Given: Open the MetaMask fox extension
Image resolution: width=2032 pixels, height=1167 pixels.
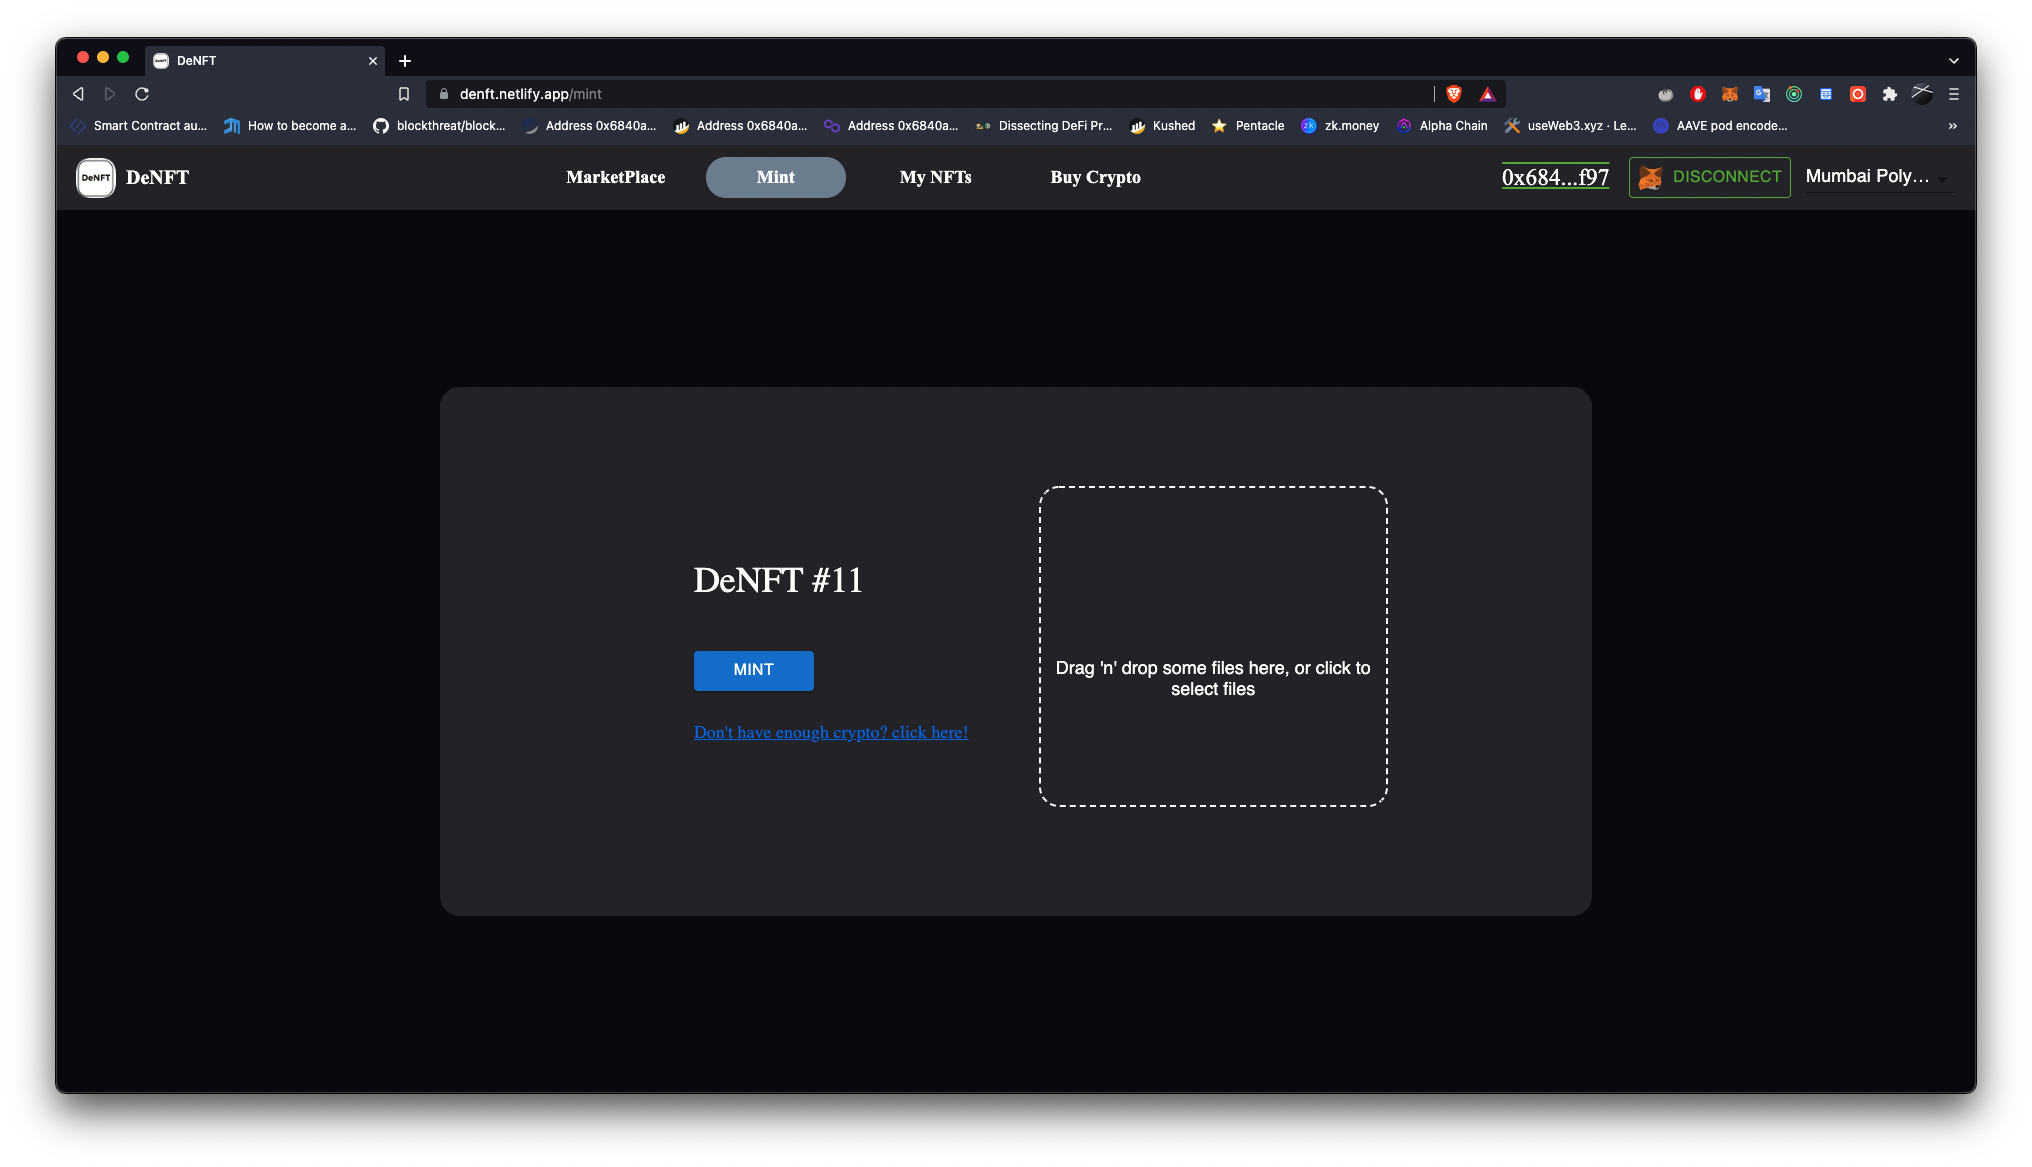Looking at the screenshot, I should tap(1729, 94).
